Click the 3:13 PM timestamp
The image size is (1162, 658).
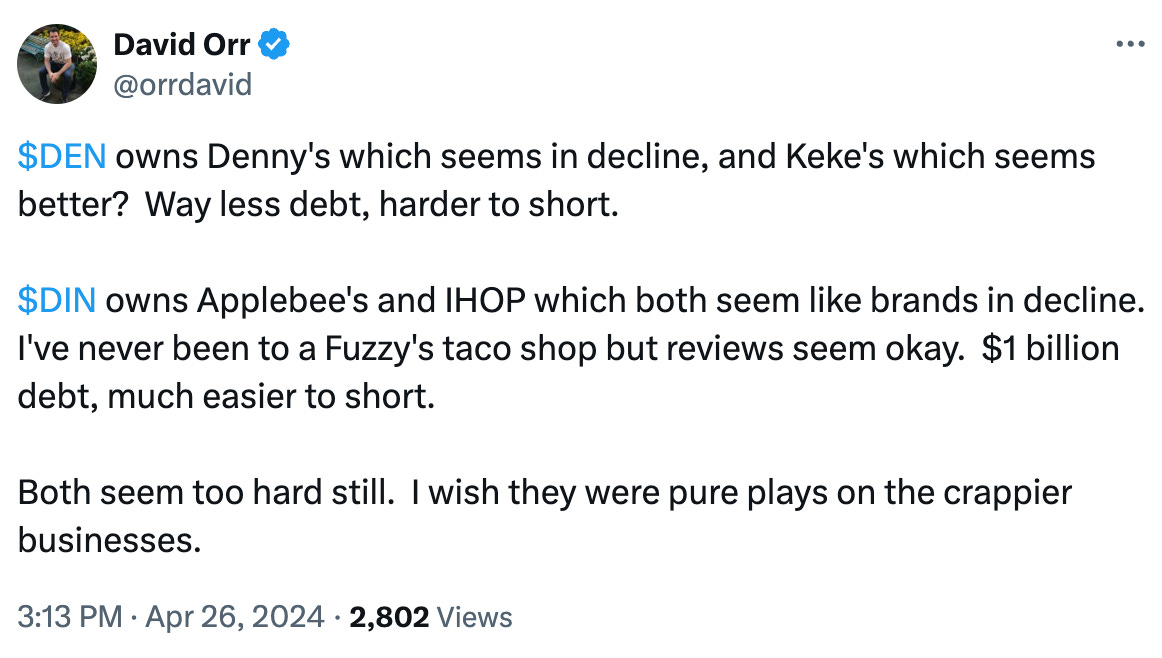coord(70,617)
